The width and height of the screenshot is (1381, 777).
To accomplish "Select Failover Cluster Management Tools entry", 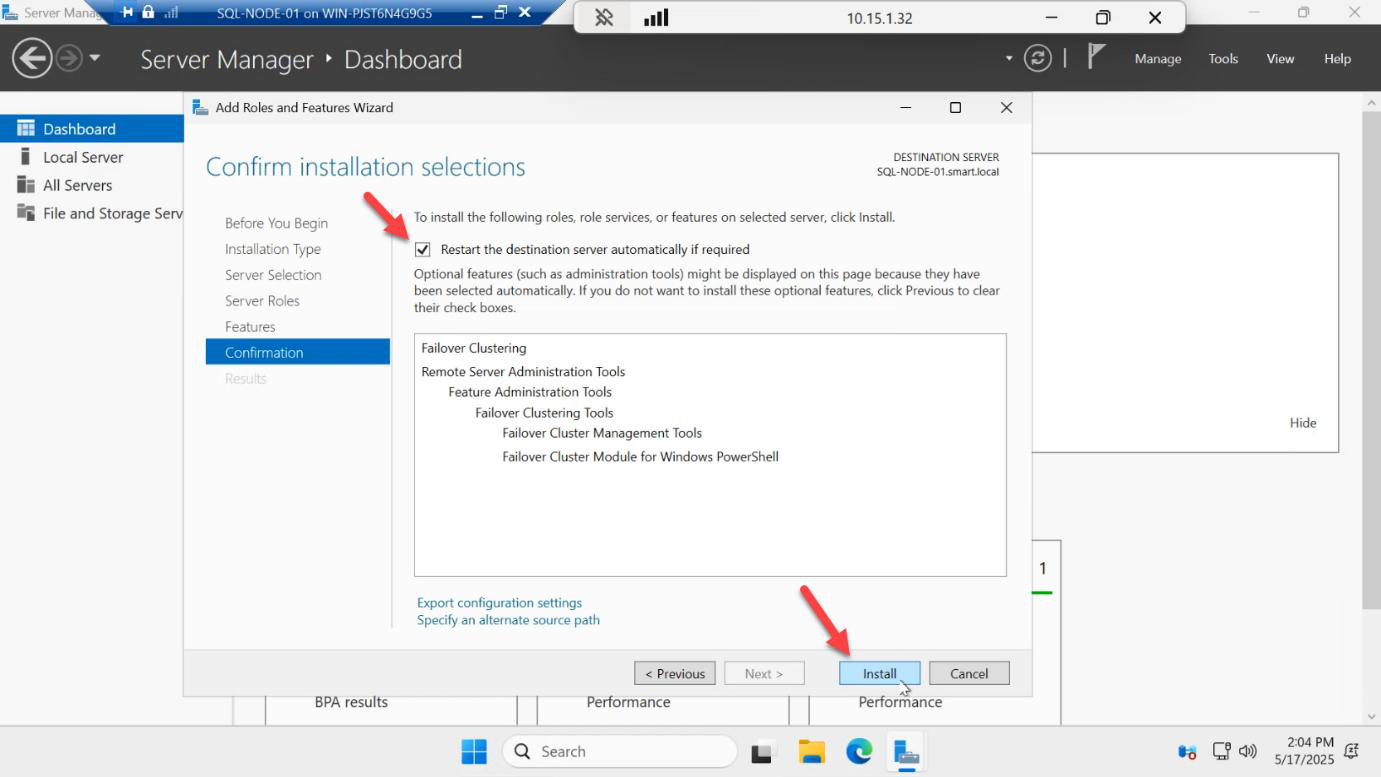I will click(x=602, y=433).
